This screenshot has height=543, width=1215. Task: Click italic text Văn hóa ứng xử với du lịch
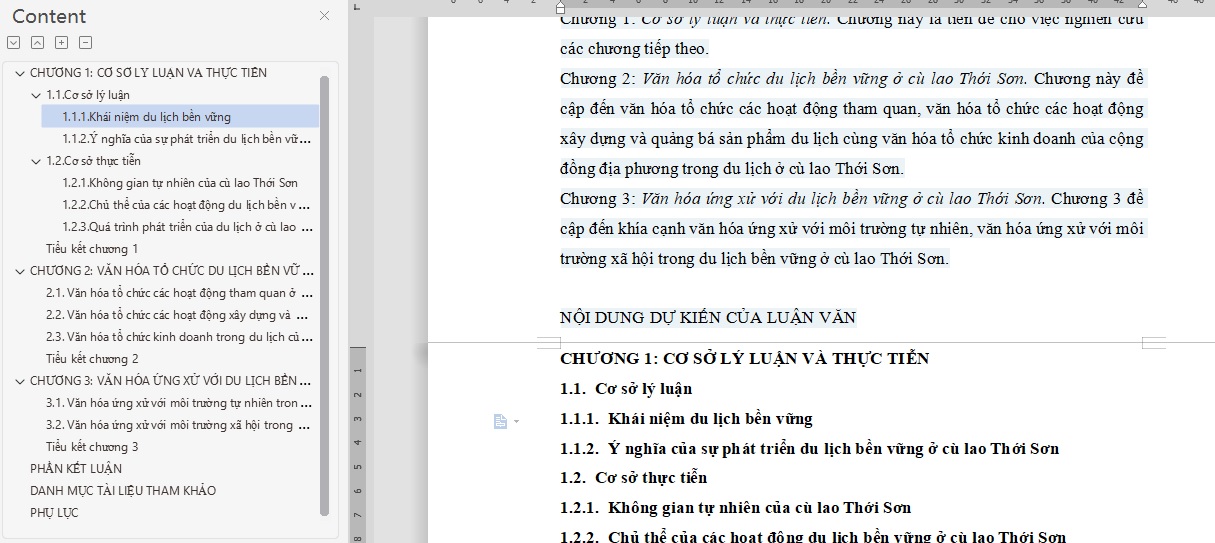pos(842,198)
